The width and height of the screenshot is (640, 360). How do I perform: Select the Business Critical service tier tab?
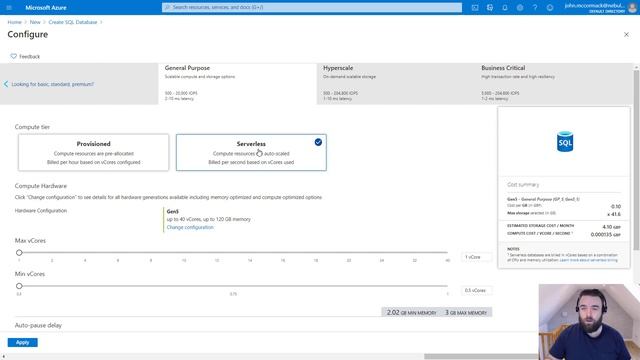click(x=554, y=84)
